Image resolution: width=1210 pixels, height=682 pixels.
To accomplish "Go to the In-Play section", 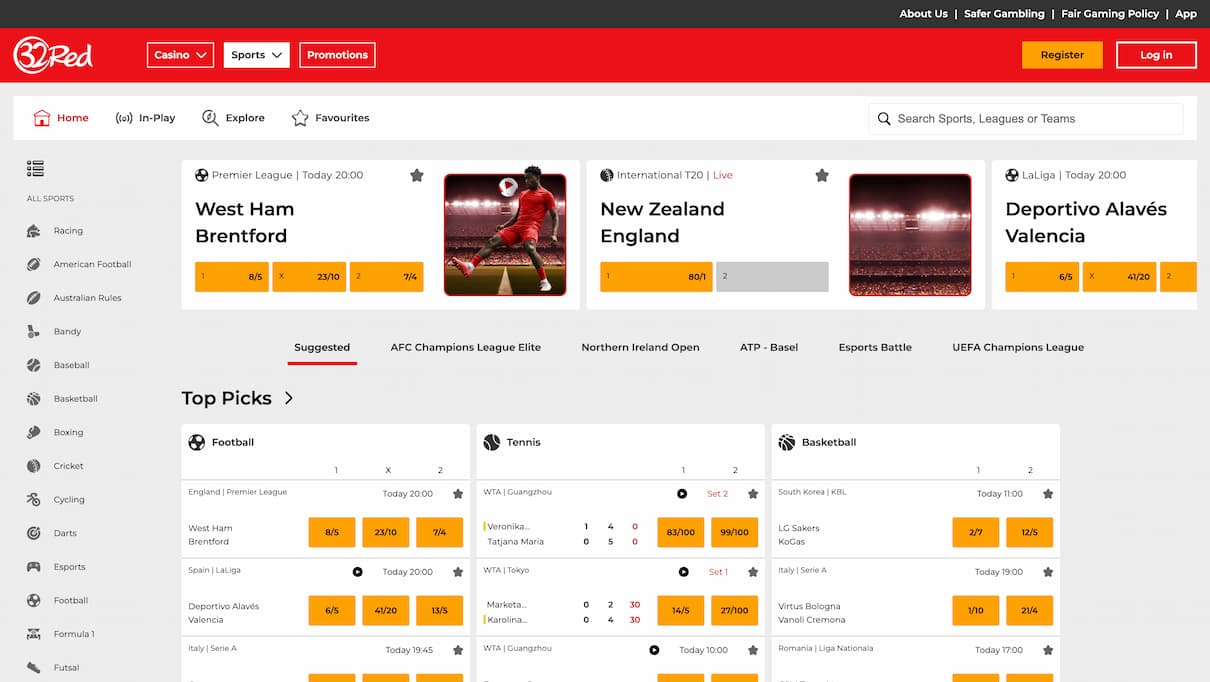I will (146, 118).
